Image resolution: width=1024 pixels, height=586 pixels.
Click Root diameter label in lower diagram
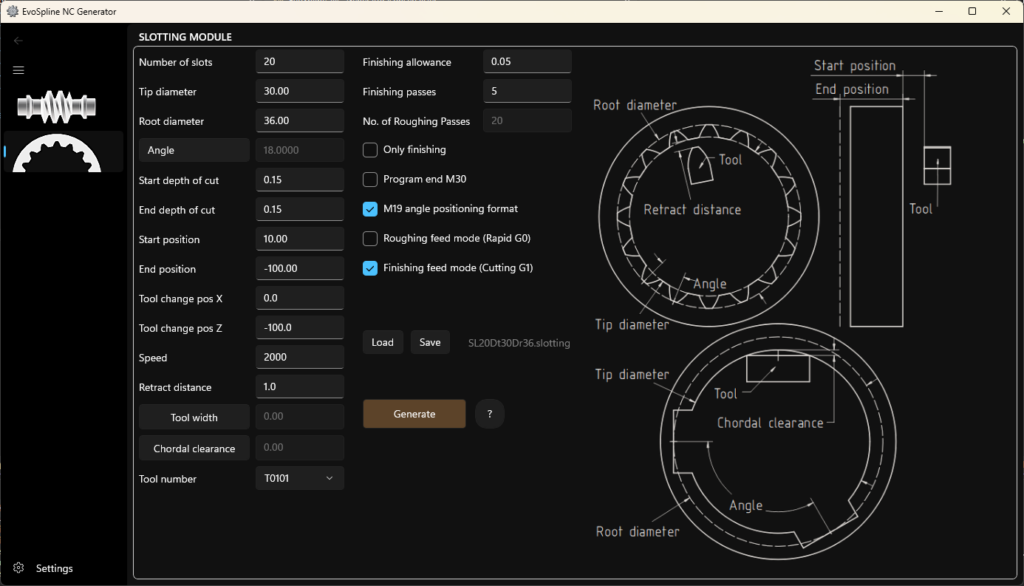pos(637,532)
